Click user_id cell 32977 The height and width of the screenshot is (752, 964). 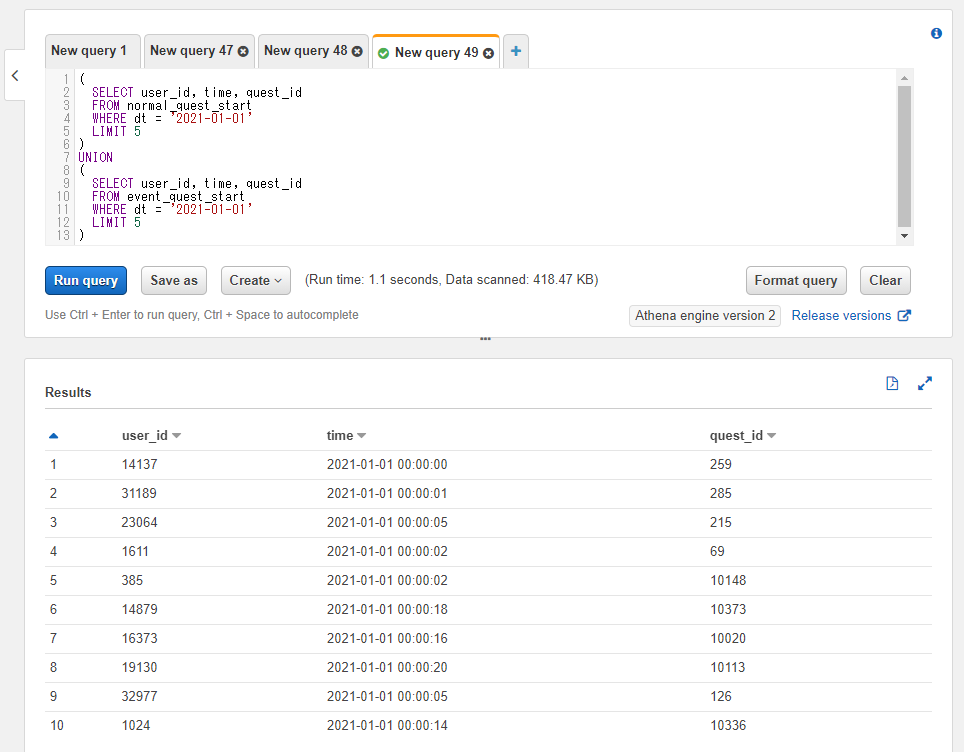point(140,695)
